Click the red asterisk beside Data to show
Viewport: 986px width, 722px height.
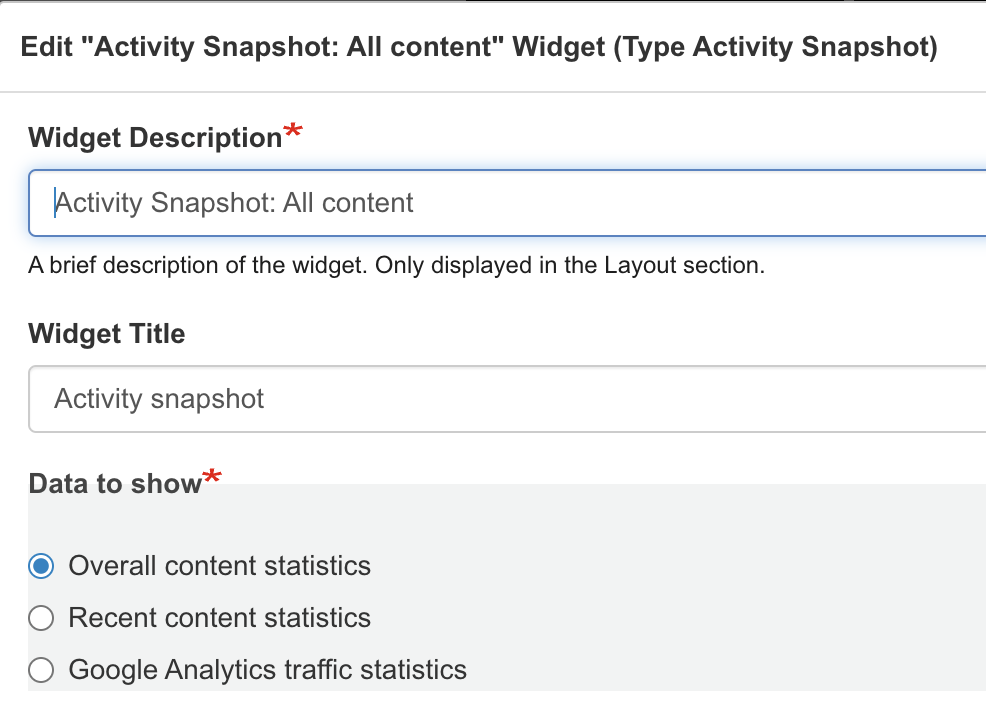coord(212,478)
